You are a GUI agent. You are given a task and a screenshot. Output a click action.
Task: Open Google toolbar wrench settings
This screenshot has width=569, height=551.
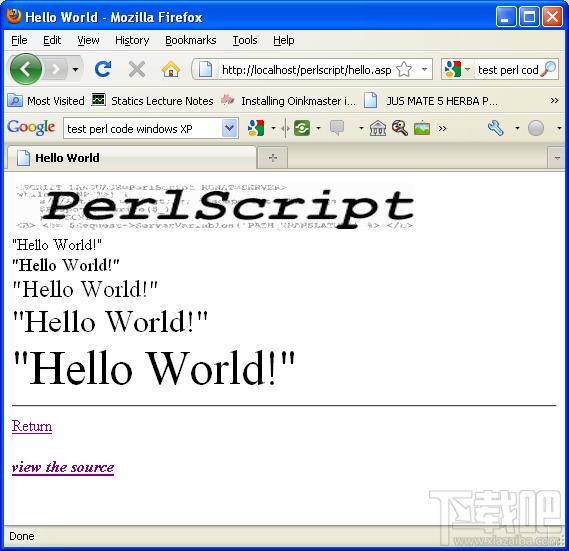(x=496, y=128)
